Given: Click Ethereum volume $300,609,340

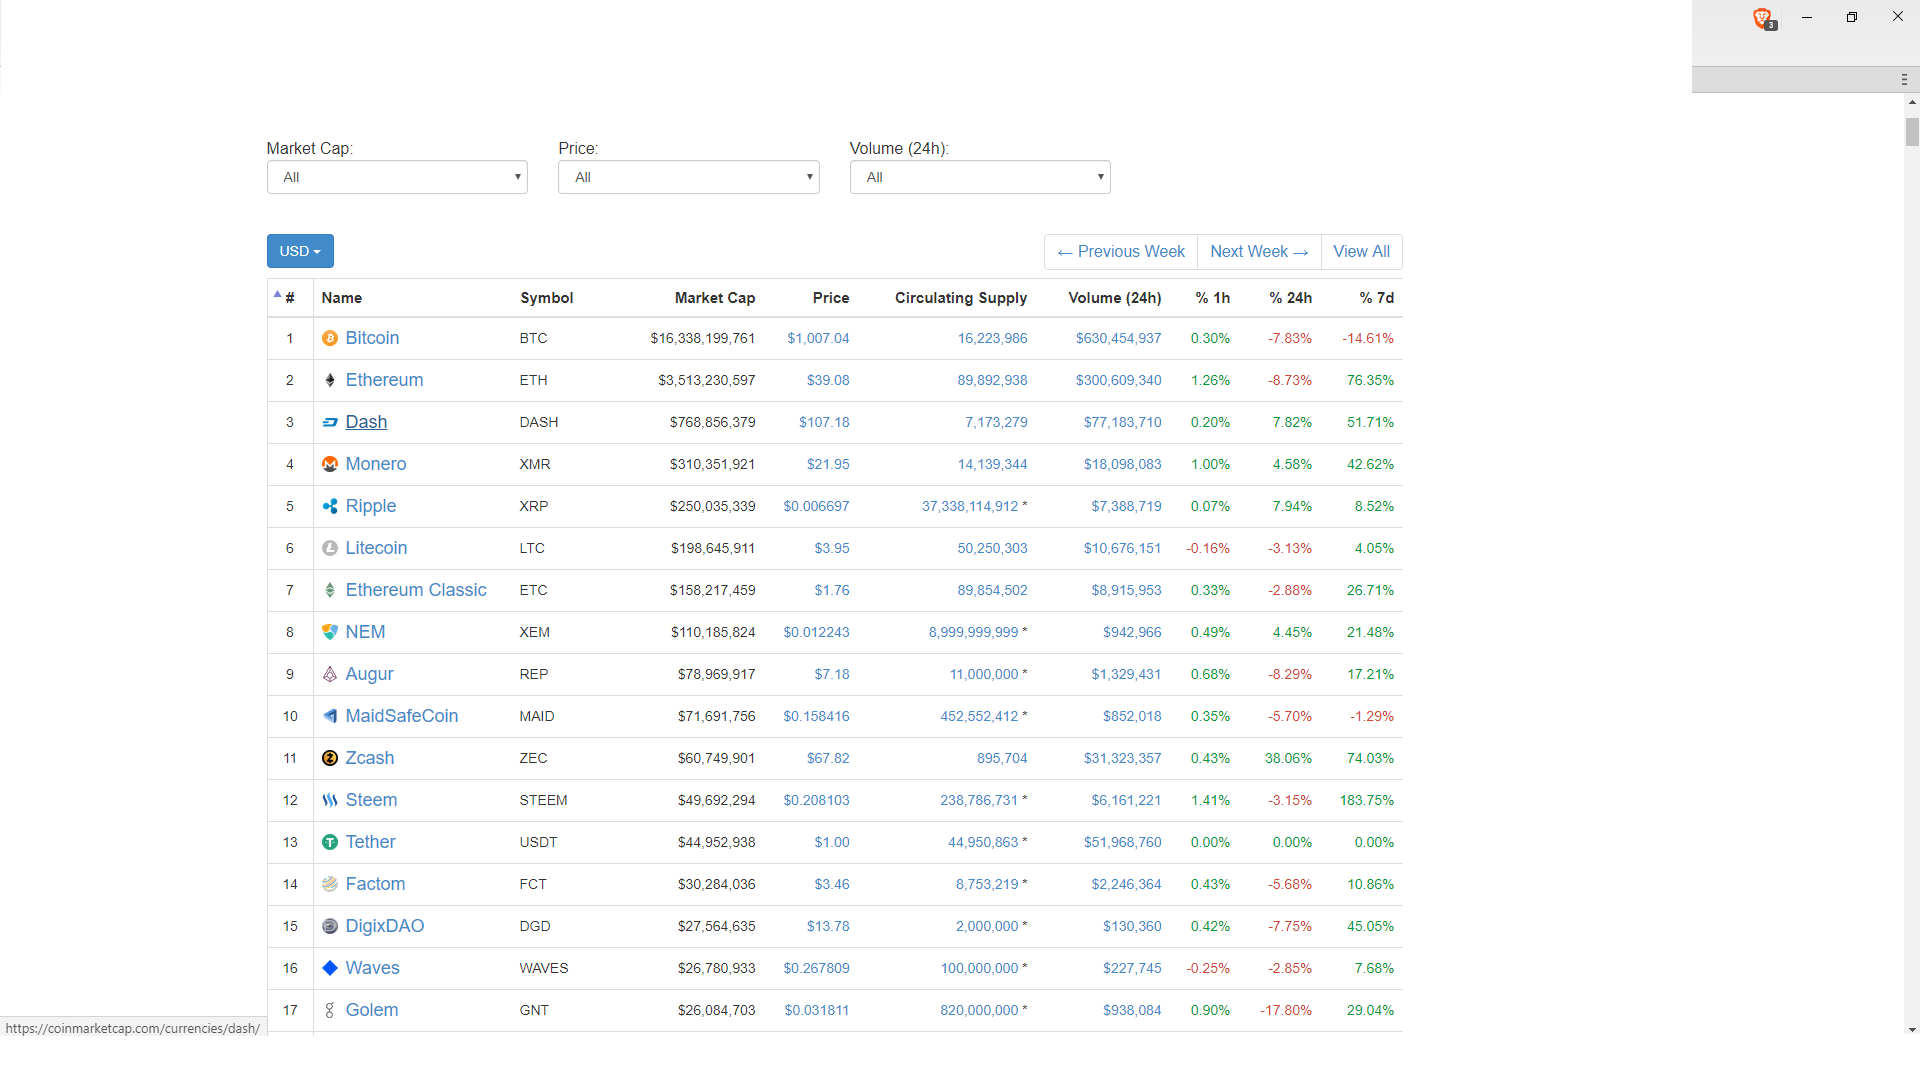Looking at the screenshot, I should [x=1119, y=381].
